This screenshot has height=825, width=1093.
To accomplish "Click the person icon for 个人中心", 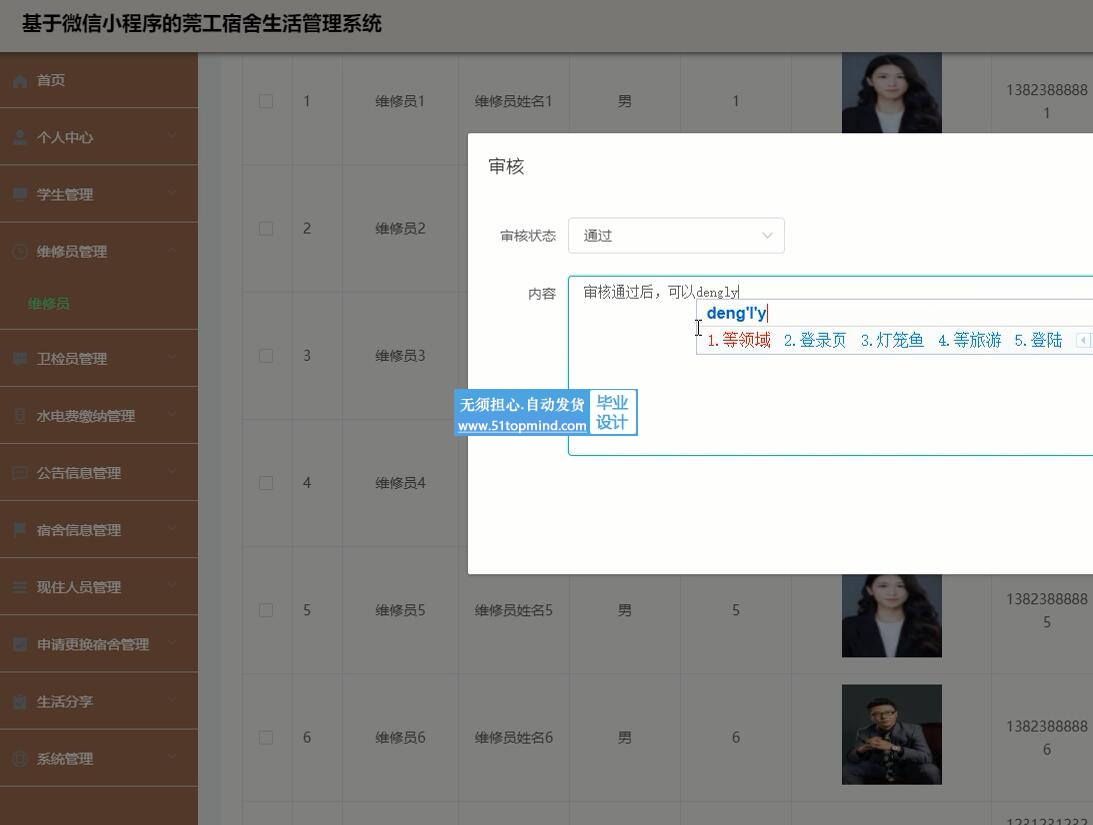I will point(20,138).
